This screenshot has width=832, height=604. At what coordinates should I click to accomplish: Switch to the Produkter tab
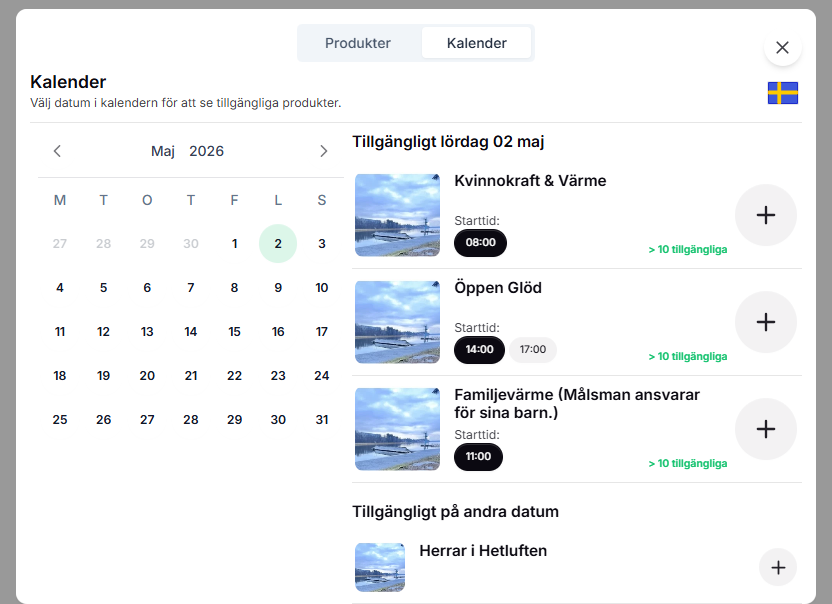[358, 43]
